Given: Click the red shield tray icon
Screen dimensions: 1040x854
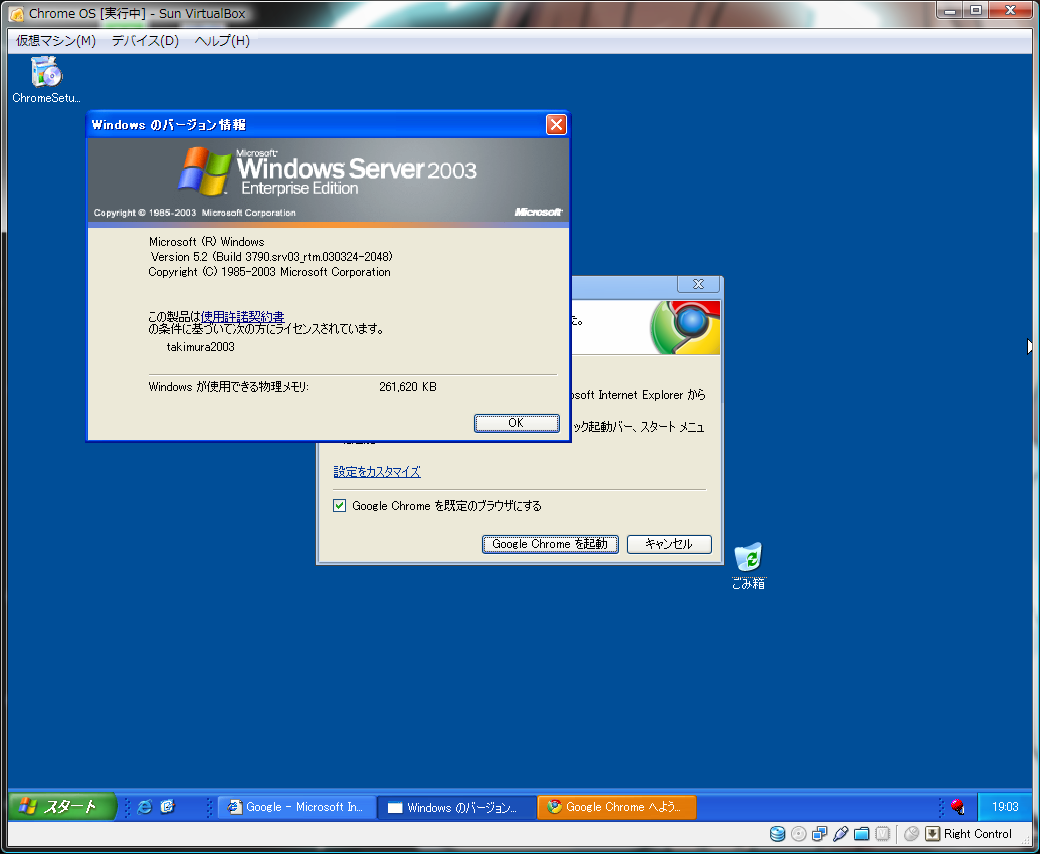Looking at the screenshot, I should pyautogui.click(x=957, y=807).
